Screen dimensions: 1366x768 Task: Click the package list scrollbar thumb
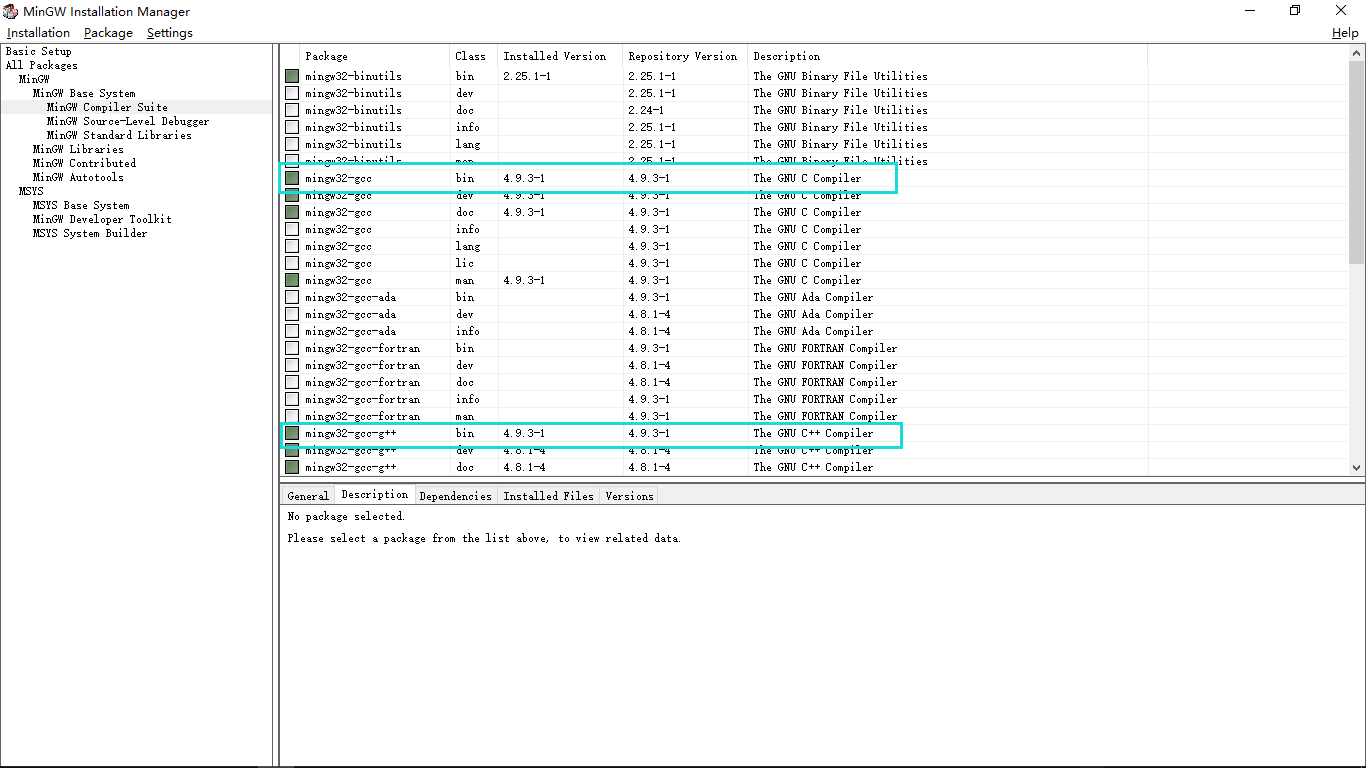point(1357,162)
